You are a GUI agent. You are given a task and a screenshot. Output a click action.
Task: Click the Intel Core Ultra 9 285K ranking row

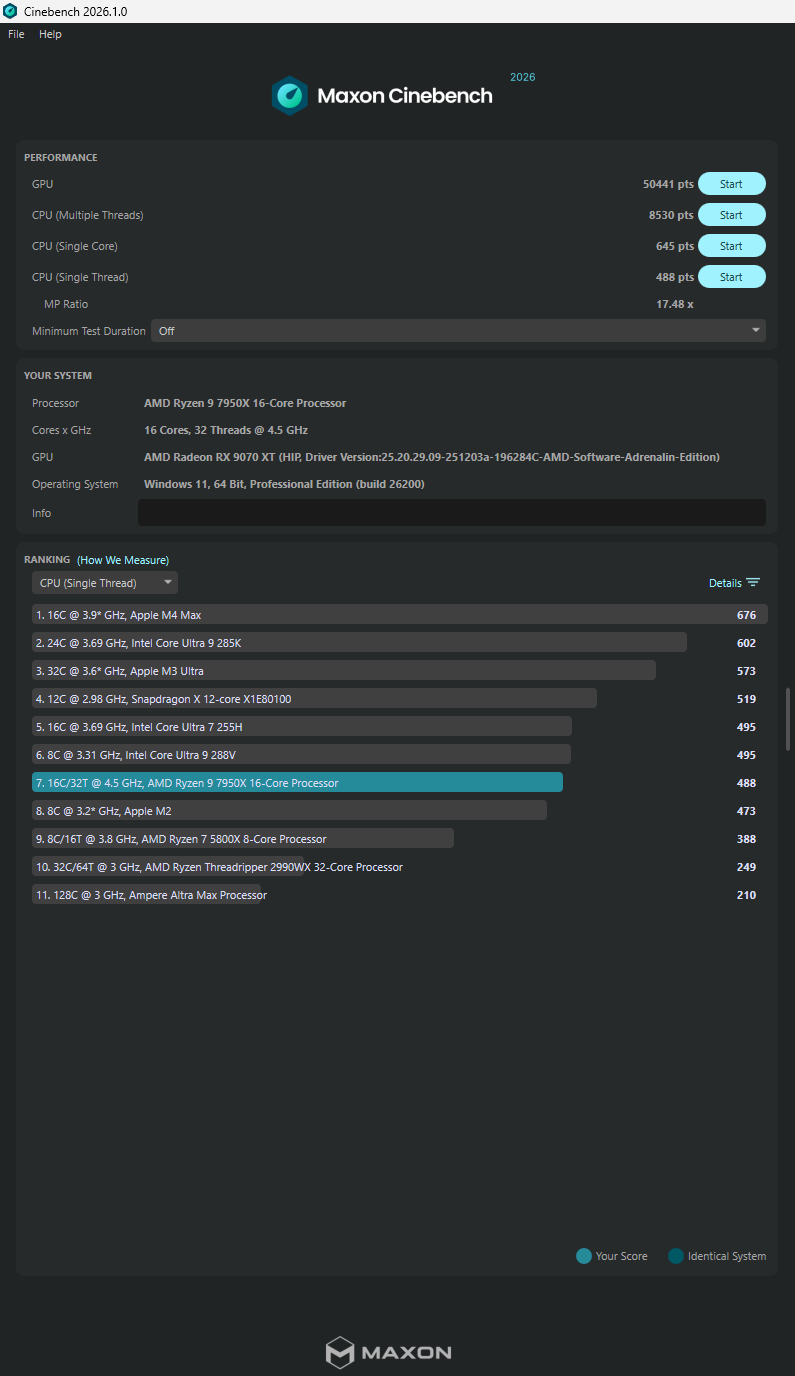[x=359, y=643]
